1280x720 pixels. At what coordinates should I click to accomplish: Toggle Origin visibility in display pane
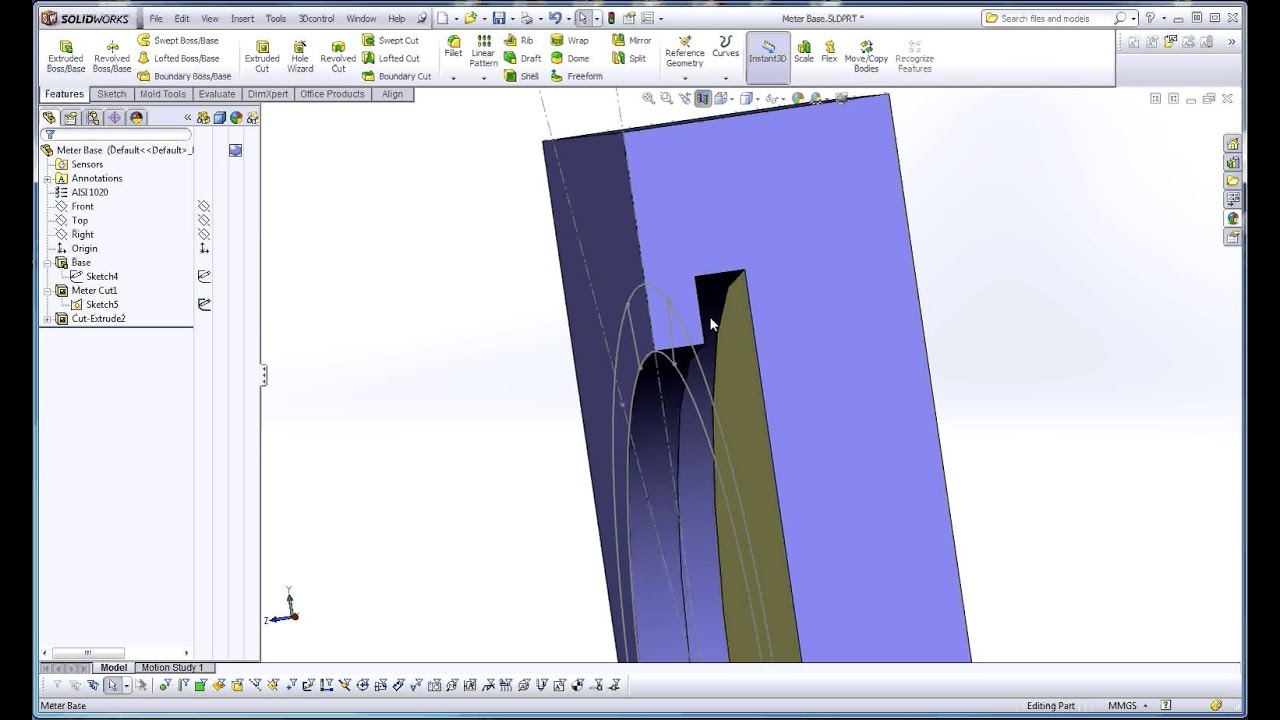(x=204, y=248)
